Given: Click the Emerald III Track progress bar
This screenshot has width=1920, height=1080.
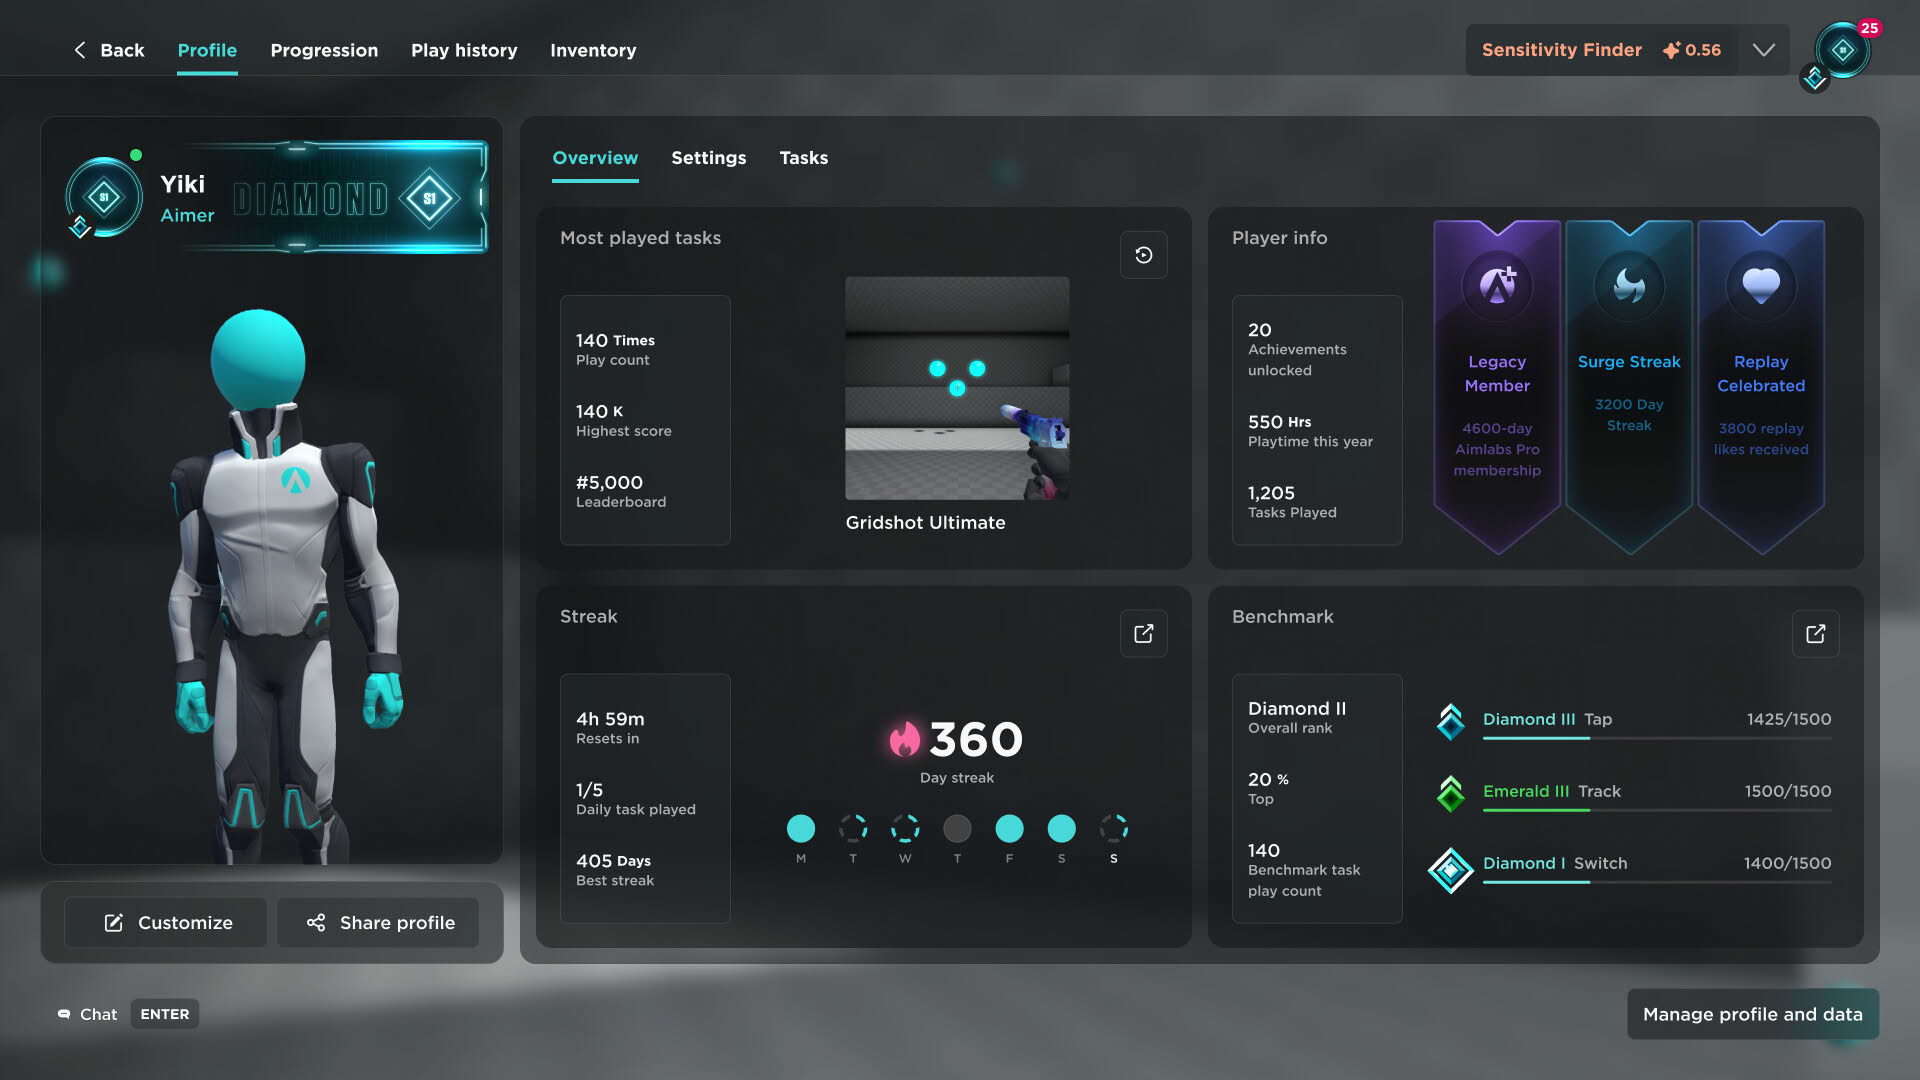Looking at the screenshot, I should (1657, 810).
